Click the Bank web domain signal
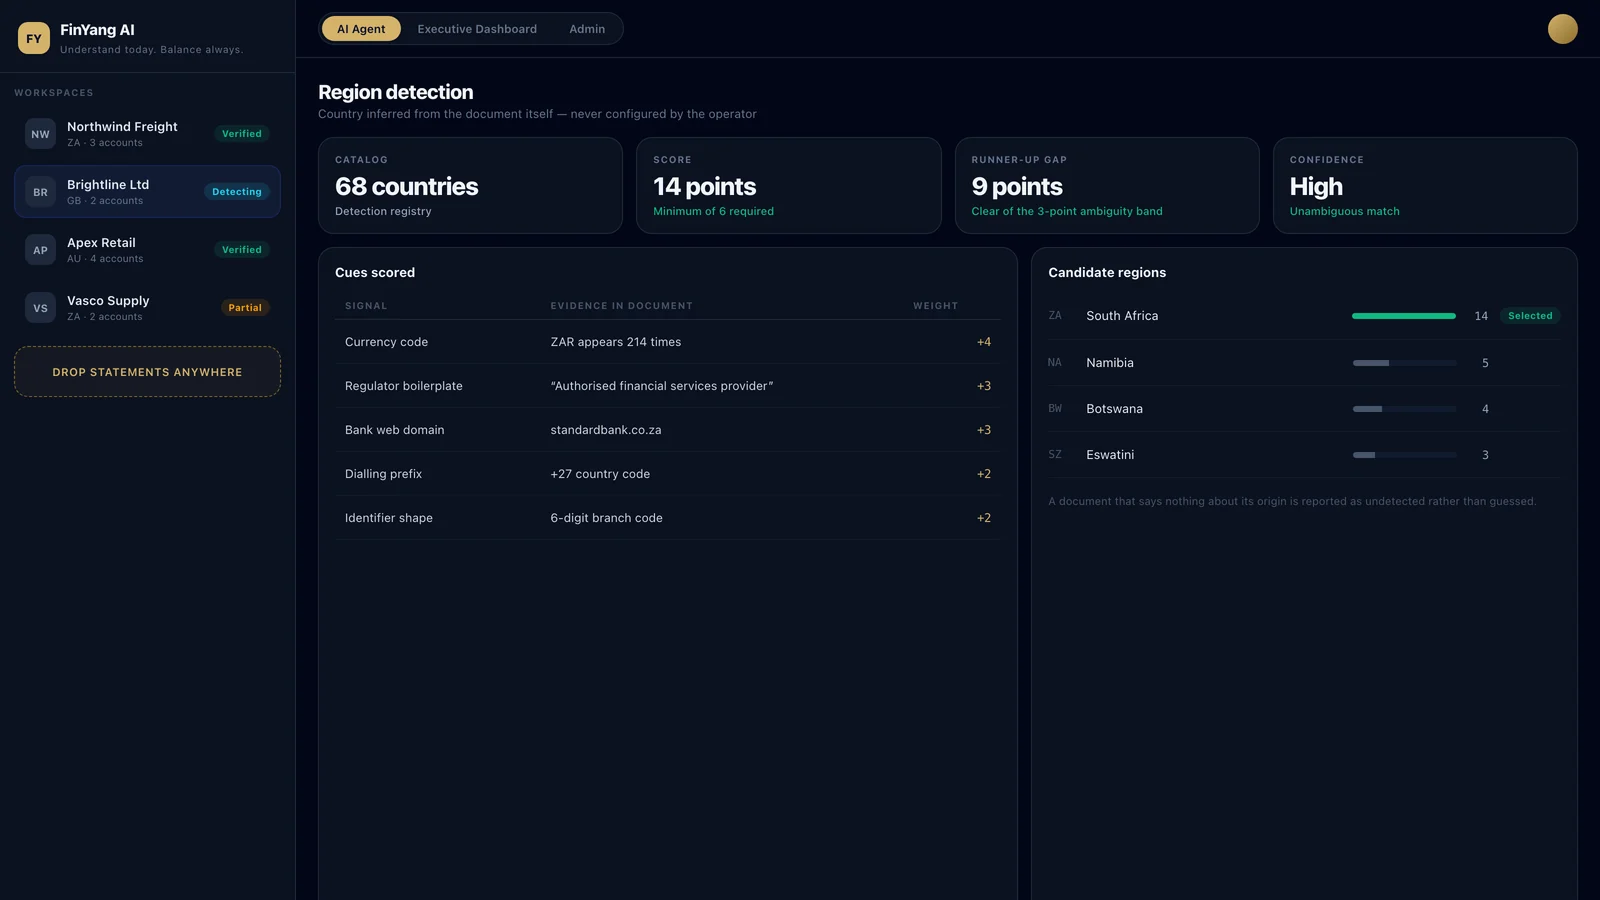This screenshot has width=1600, height=900. 394,430
